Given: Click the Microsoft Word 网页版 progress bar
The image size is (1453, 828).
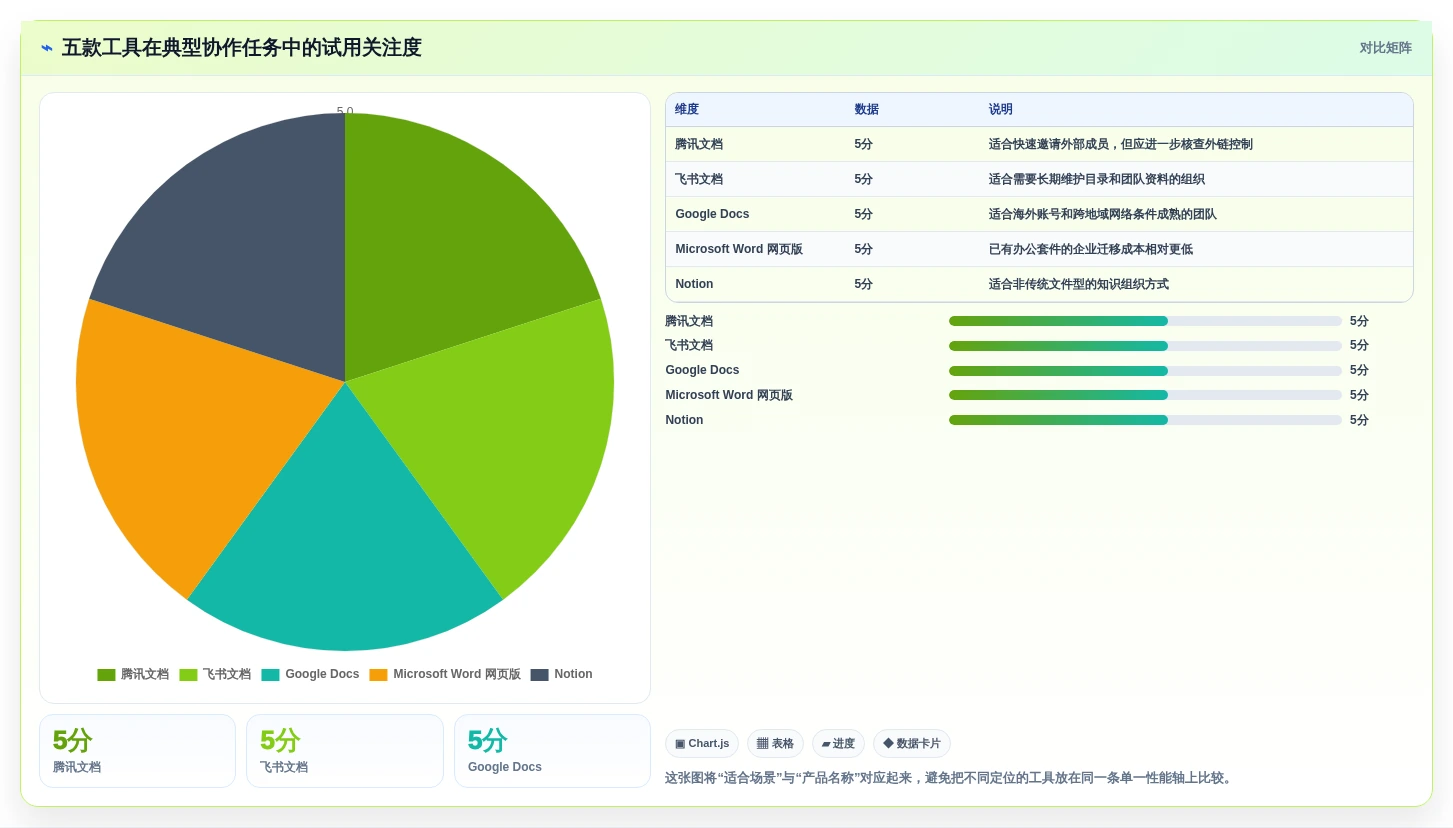Looking at the screenshot, I should coord(1145,395).
